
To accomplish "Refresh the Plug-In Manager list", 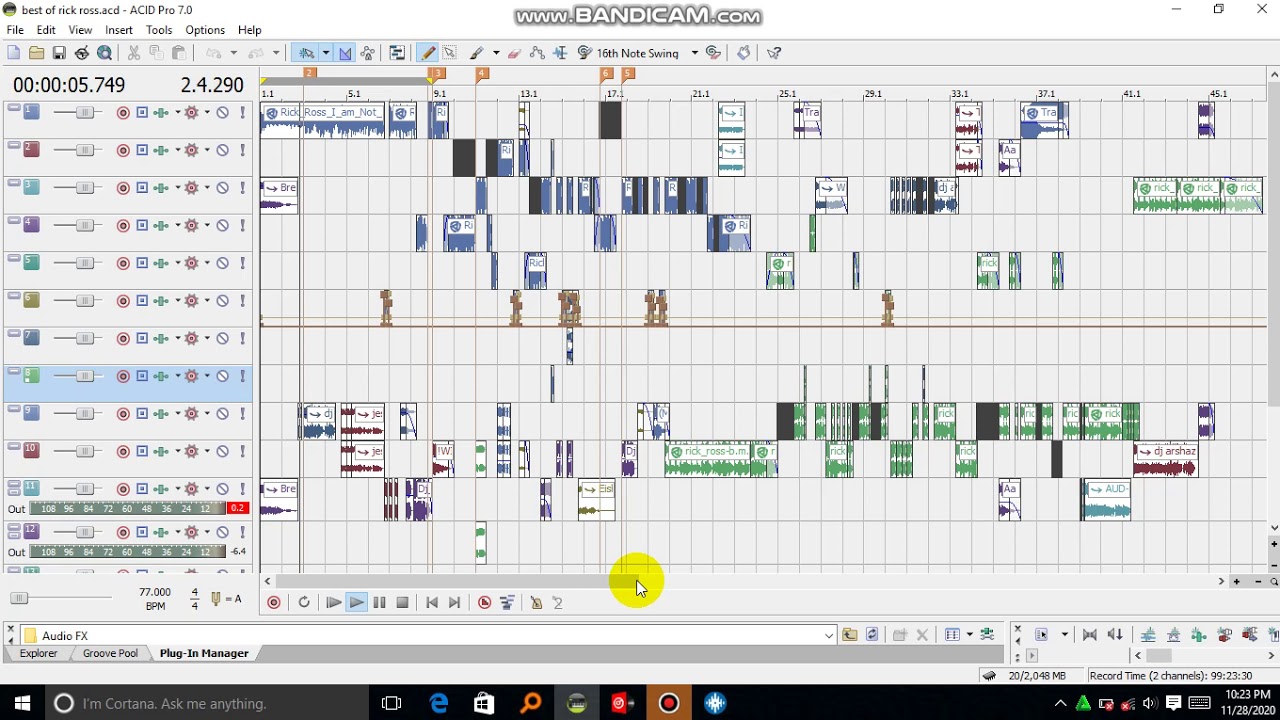I will pos(872,634).
